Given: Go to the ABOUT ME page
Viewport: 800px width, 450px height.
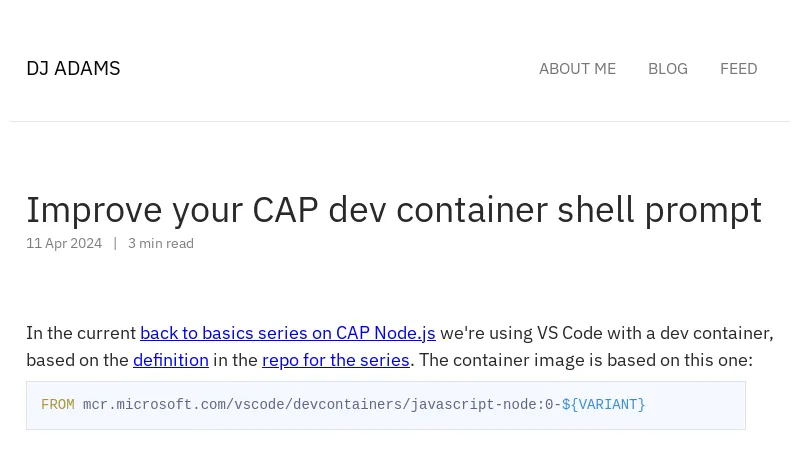Looking at the screenshot, I should 577,69.
